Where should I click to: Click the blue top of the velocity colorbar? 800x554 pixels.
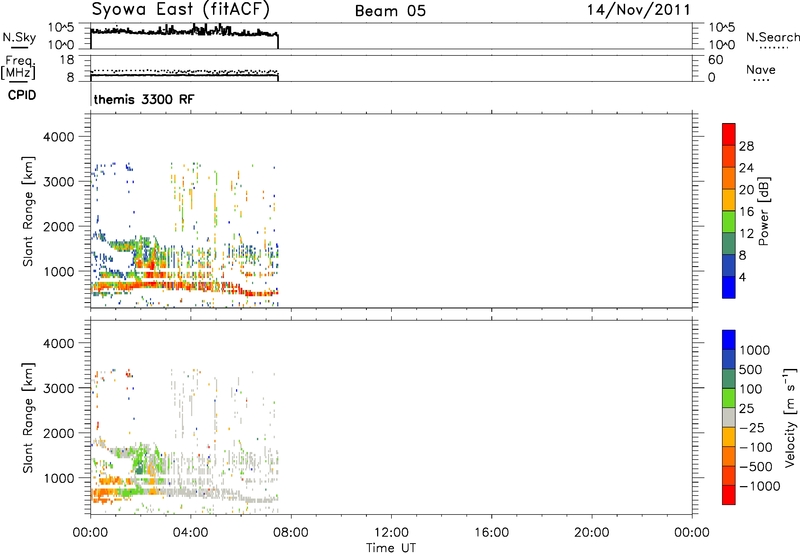[729, 340]
